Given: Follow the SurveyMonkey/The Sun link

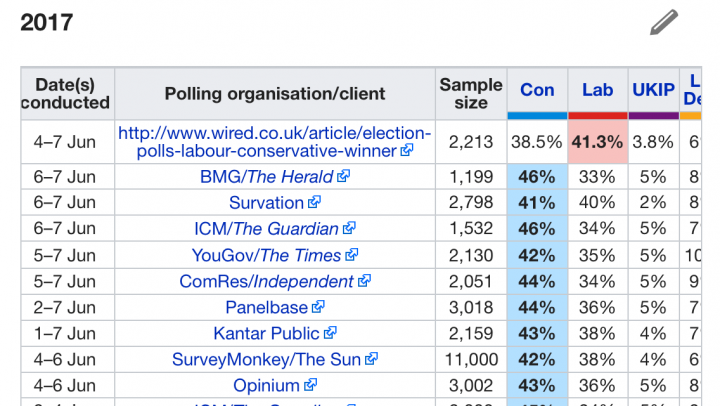Looking at the screenshot, I should [267, 359].
